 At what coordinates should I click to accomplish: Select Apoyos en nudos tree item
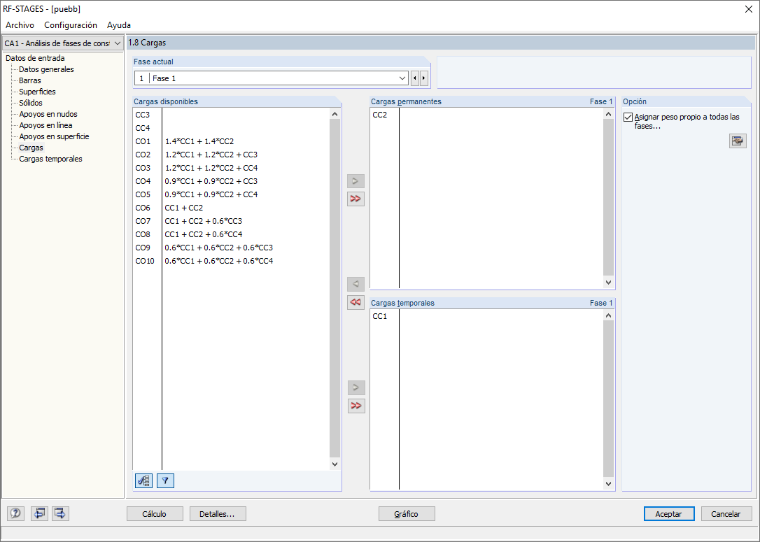pyautogui.click(x=48, y=114)
